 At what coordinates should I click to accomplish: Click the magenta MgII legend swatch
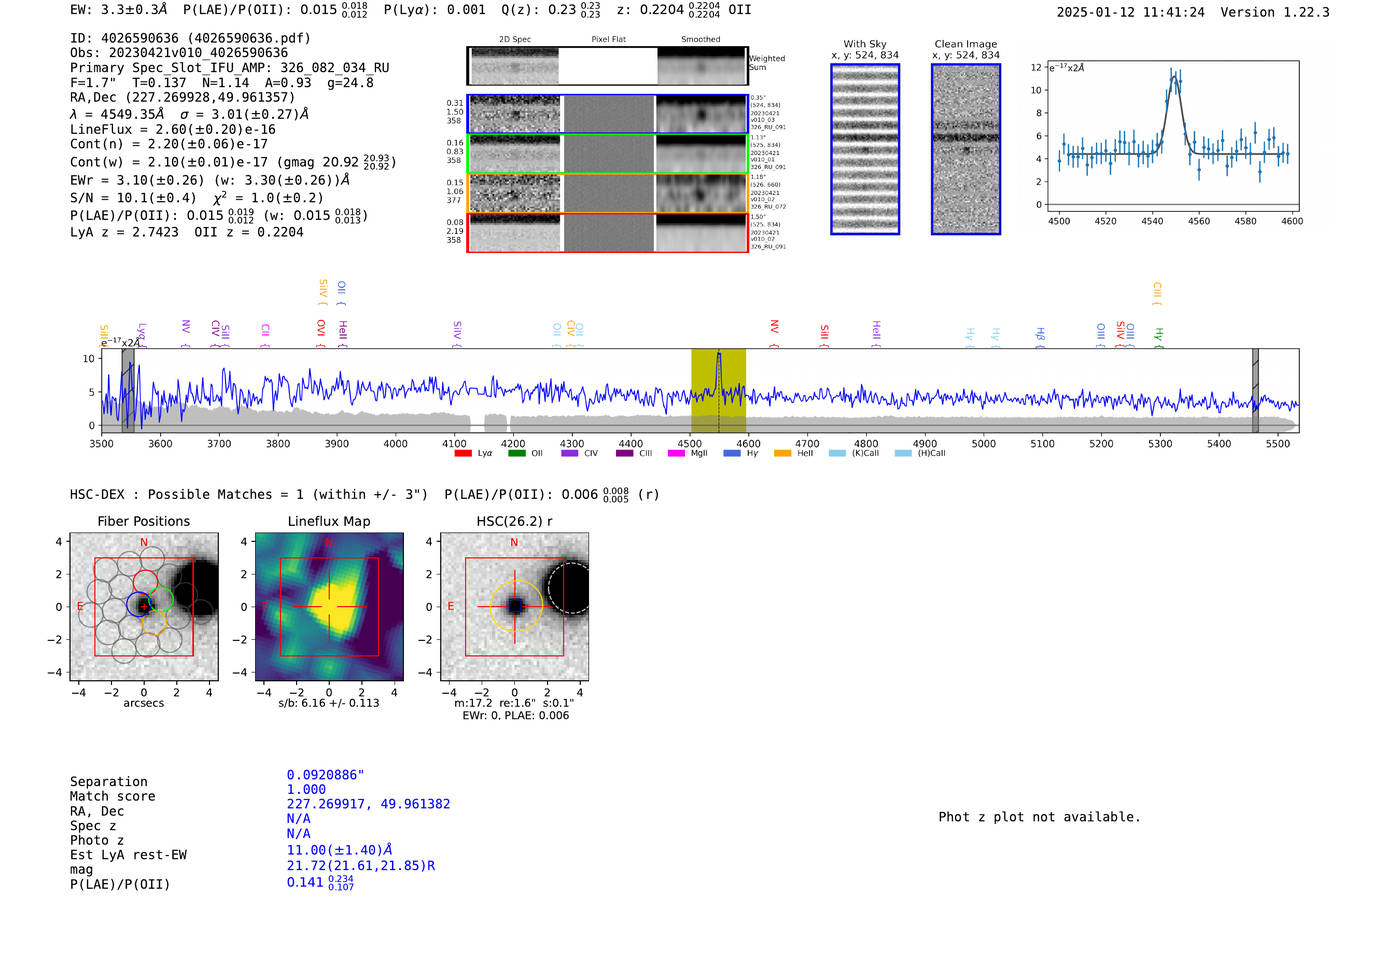tap(676, 453)
